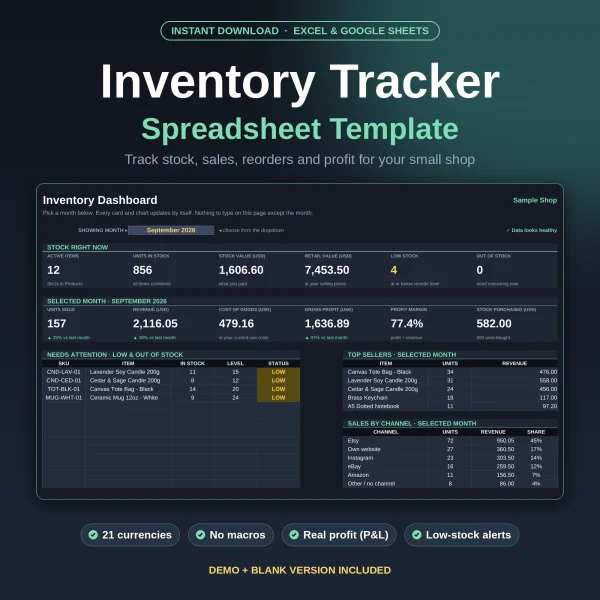The width and height of the screenshot is (600, 600).
Task: Click the '21 currencies' feature pill
Action: pos(130,535)
